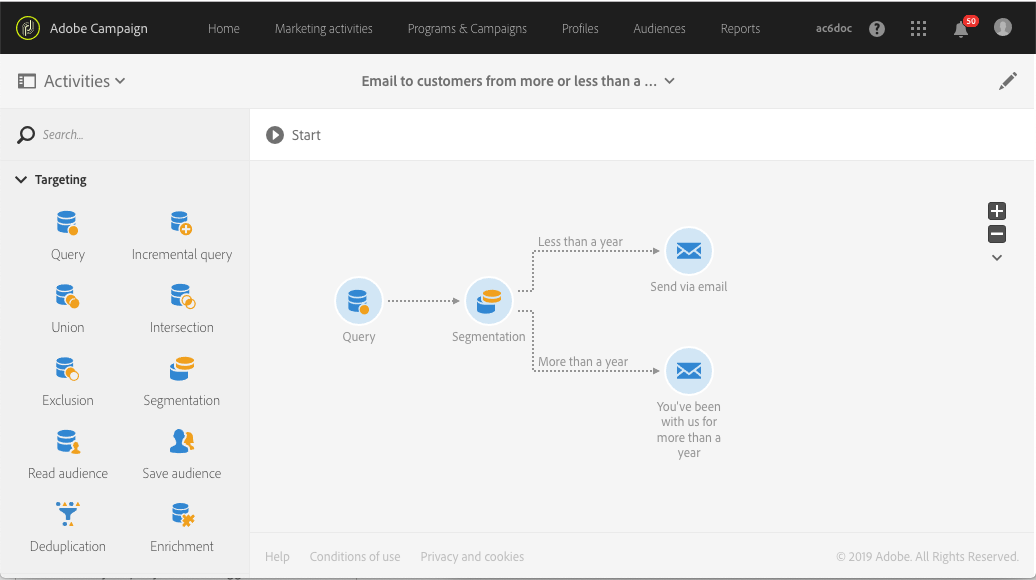Choose the Intersection activity icon

pos(182,296)
